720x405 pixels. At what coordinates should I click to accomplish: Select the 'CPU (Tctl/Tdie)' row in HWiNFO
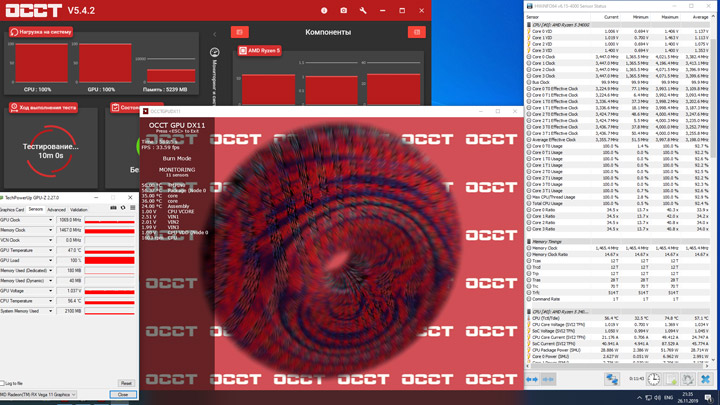pyautogui.click(x=618, y=318)
